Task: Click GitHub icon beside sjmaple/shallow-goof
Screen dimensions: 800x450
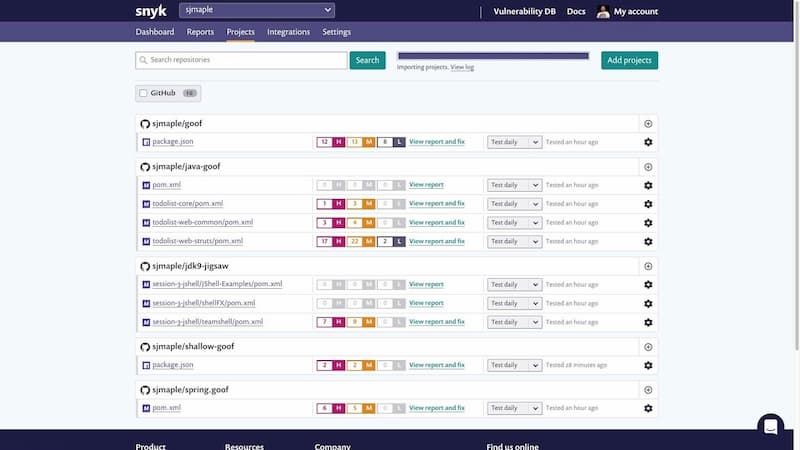Action: tap(145, 347)
